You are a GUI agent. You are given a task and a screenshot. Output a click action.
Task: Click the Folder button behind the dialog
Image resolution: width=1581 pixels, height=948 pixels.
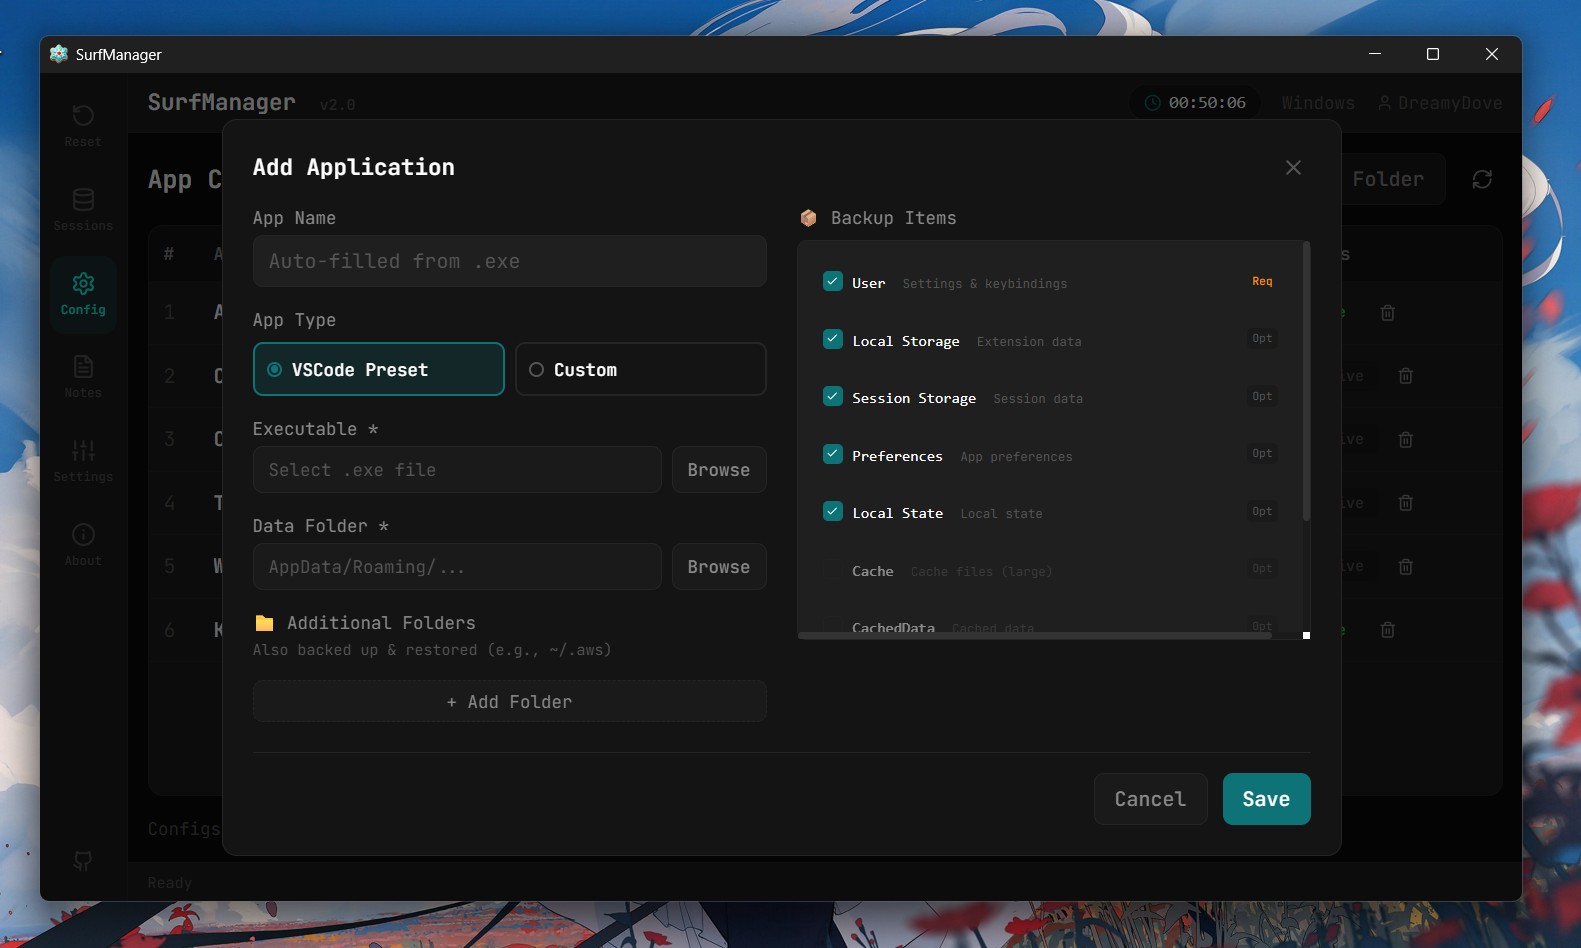tap(1393, 179)
